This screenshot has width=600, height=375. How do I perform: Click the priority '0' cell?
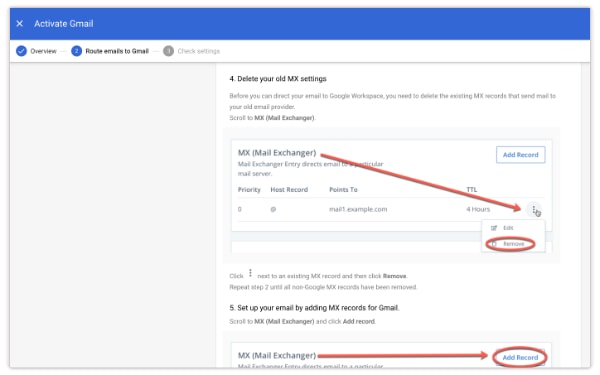pos(240,209)
